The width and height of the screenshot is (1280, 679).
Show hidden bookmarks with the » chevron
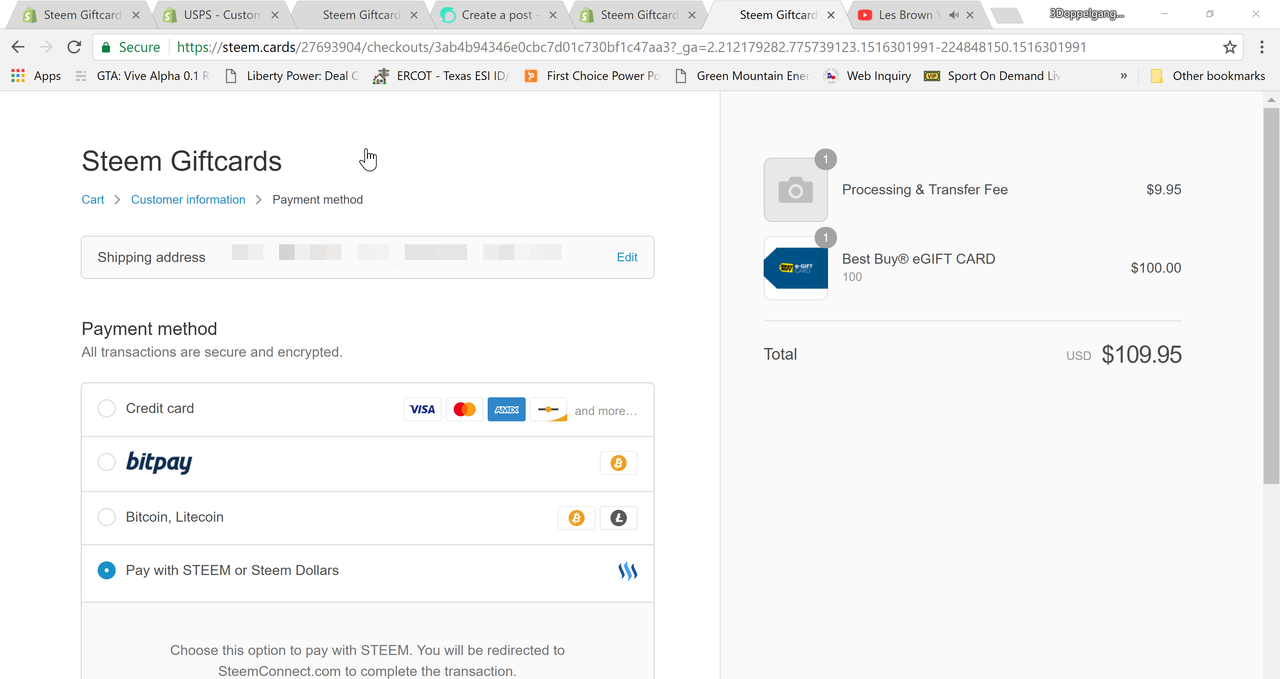[x=1124, y=76]
